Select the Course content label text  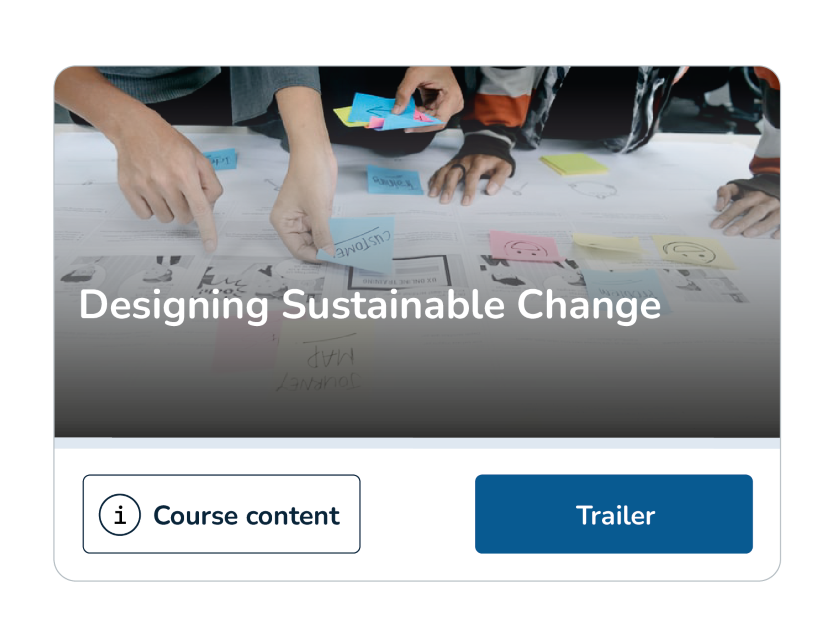coord(246,515)
